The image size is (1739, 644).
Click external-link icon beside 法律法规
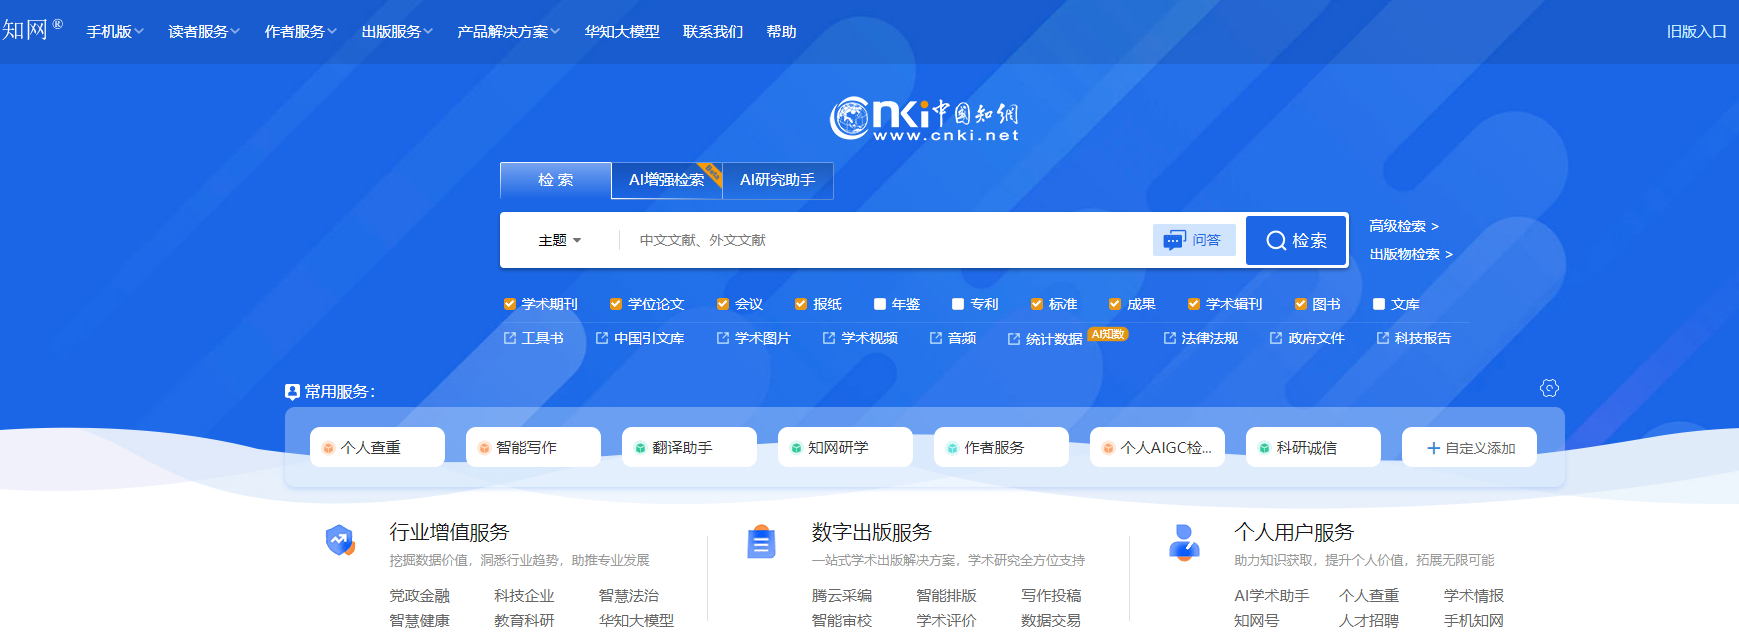point(1170,338)
